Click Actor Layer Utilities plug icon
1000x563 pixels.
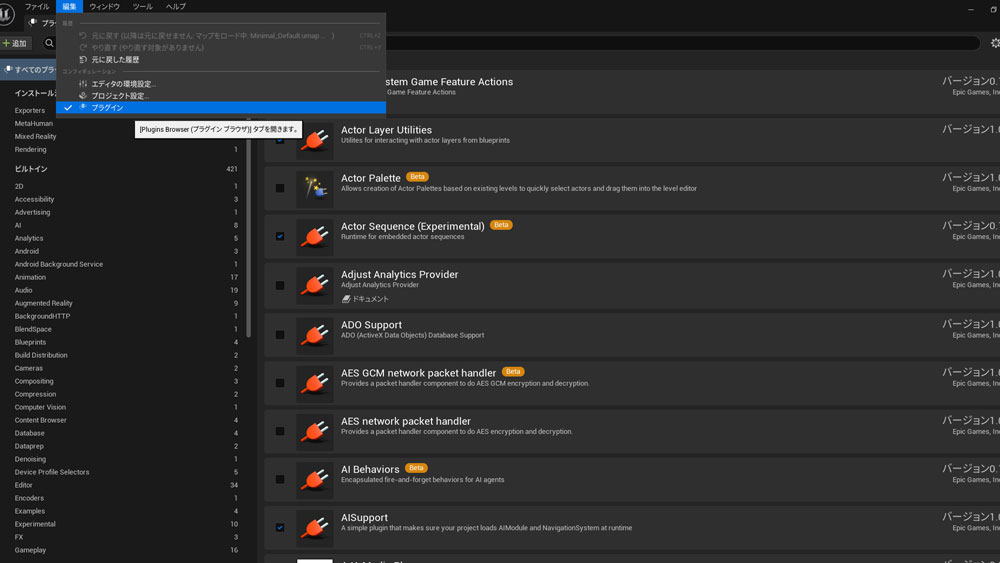(x=314, y=141)
